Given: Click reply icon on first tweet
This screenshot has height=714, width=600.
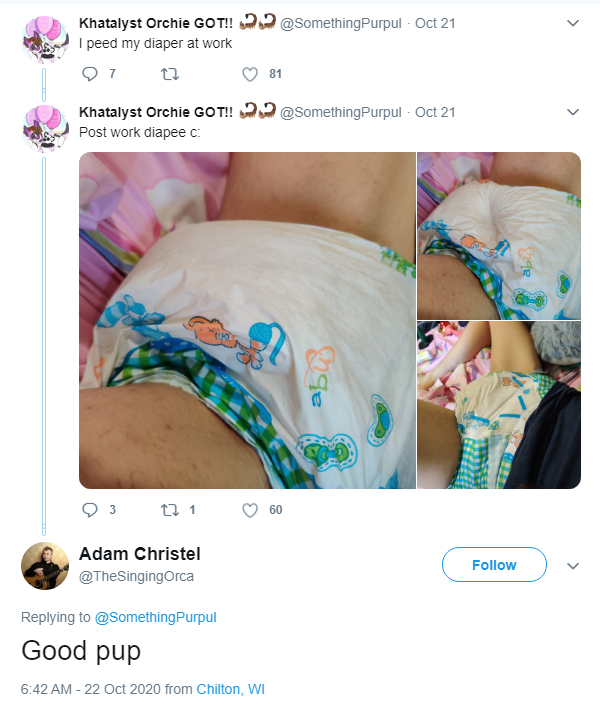Looking at the screenshot, I should pos(90,74).
